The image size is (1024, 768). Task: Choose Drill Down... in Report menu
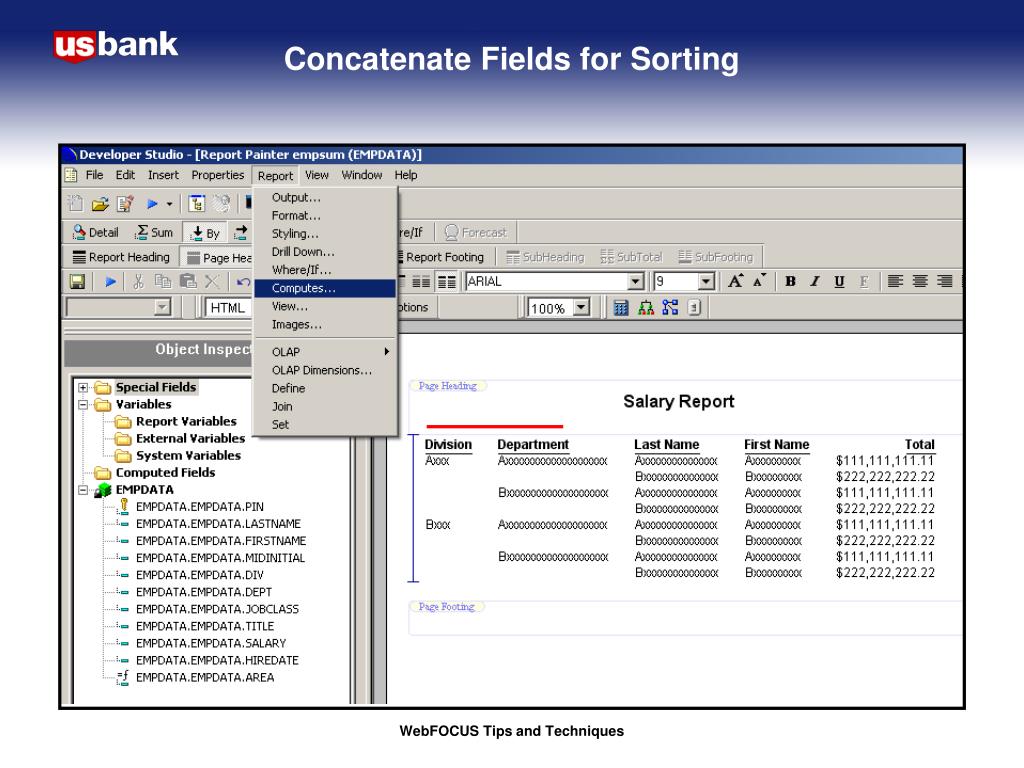pyautogui.click(x=325, y=251)
